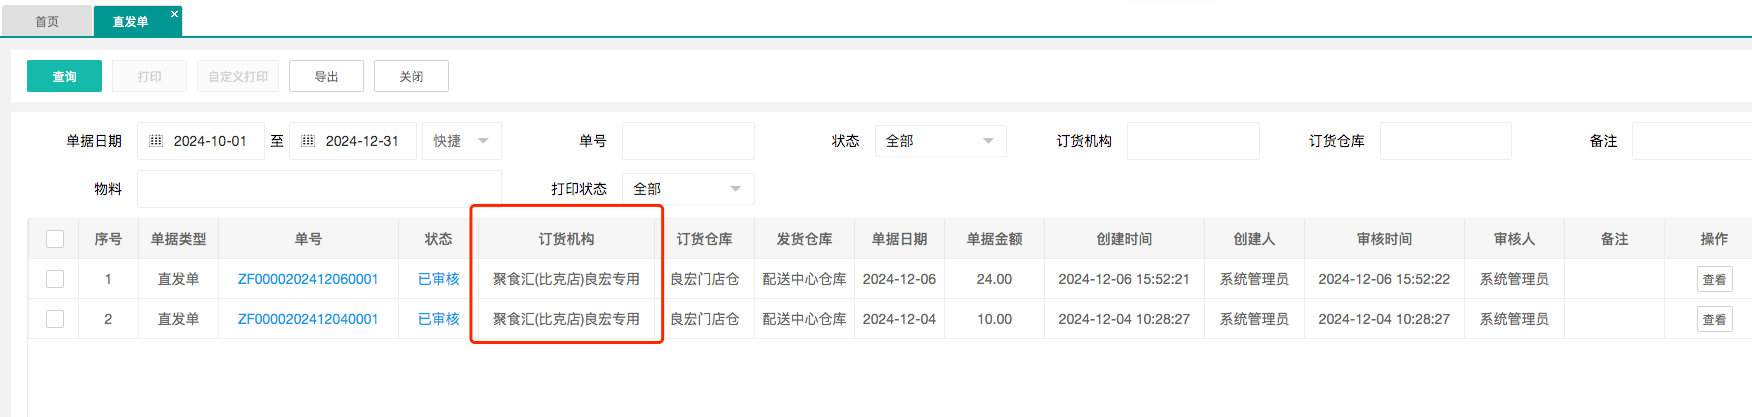Expand the 状态 dropdown
The height and width of the screenshot is (417, 1752).
pos(940,141)
